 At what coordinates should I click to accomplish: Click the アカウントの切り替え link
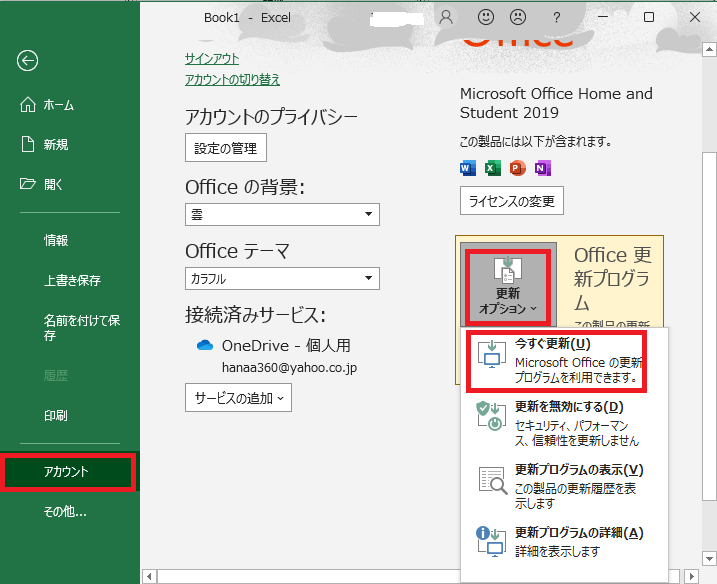click(232, 80)
